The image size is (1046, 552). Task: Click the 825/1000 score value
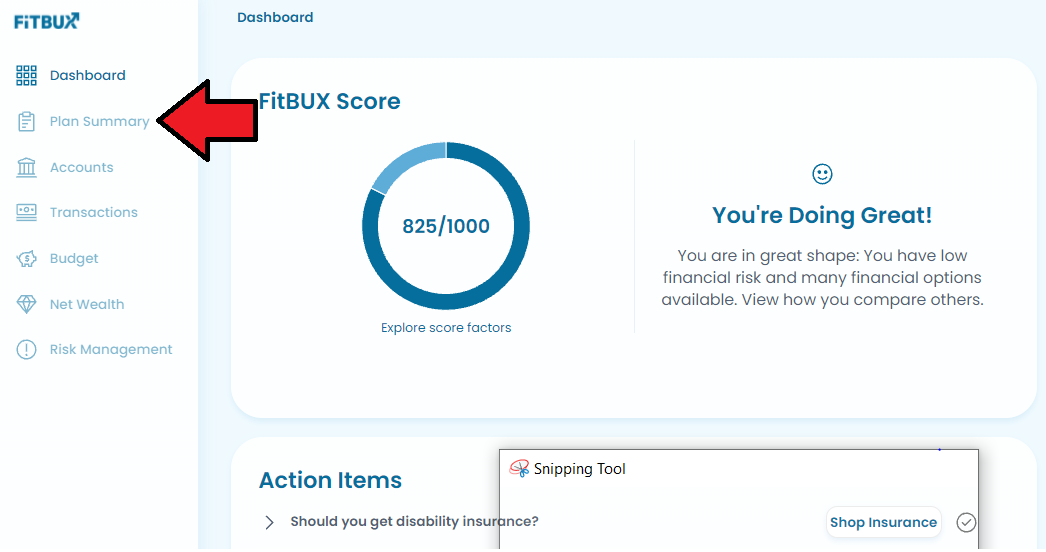pos(446,226)
